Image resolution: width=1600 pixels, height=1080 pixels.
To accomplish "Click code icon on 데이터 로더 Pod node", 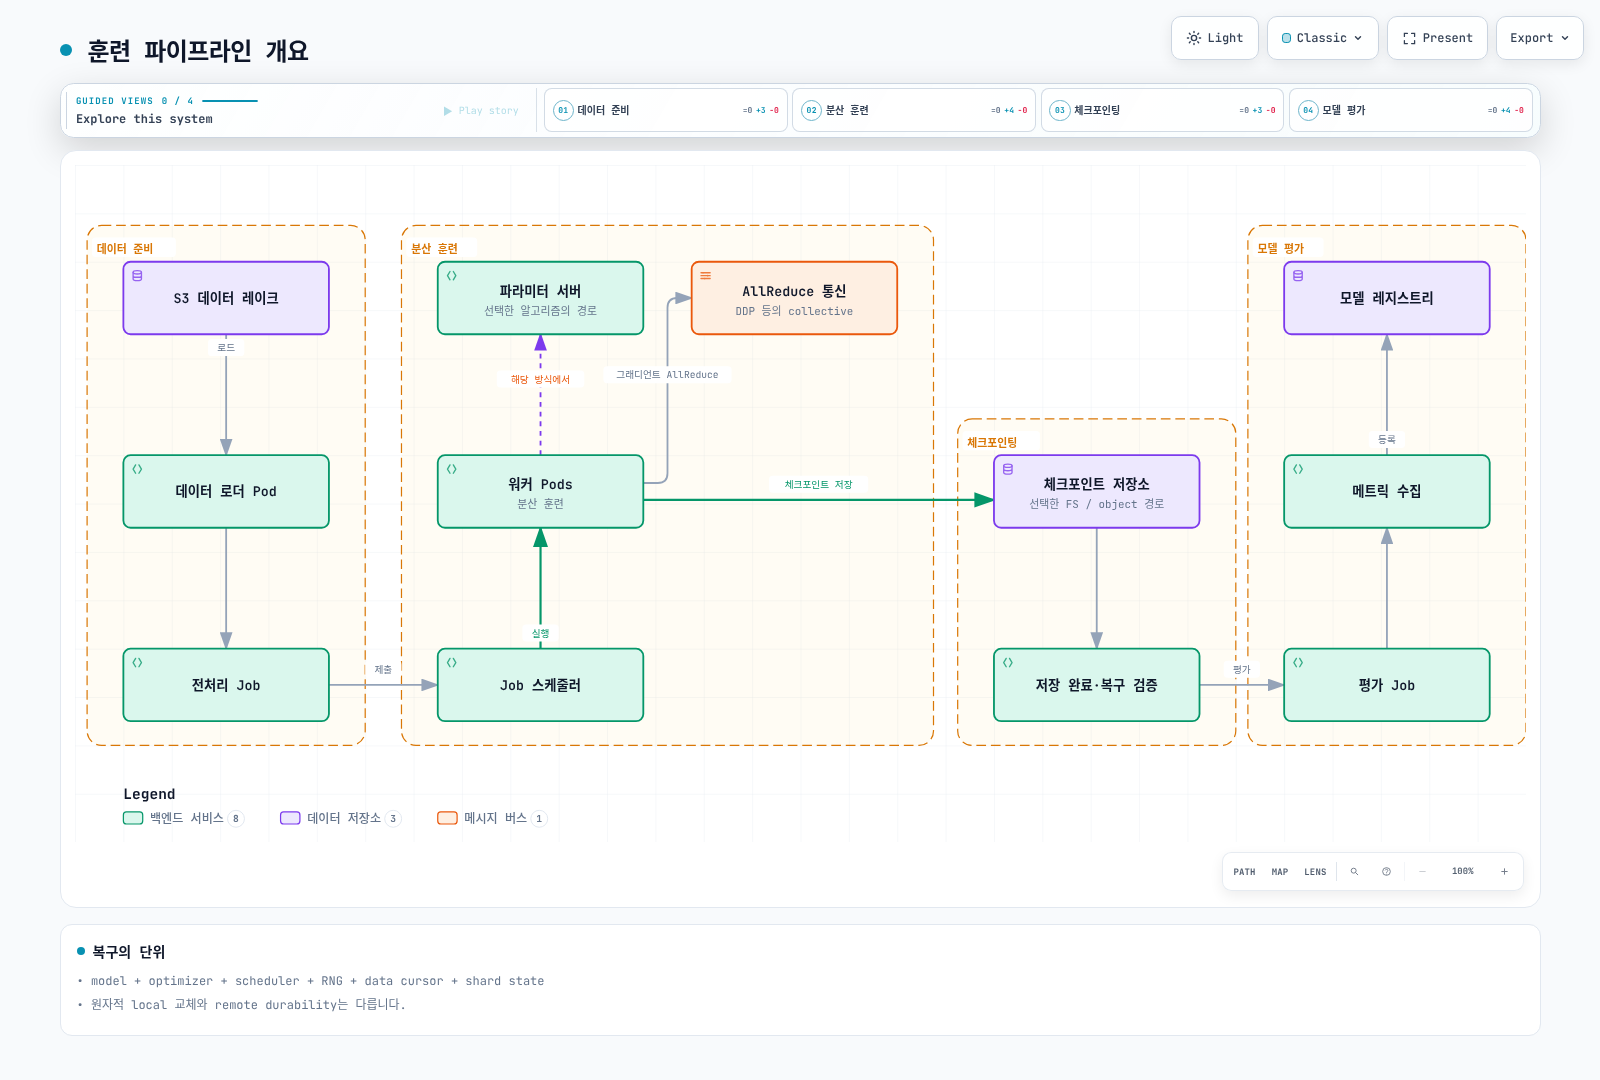I will (x=137, y=469).
